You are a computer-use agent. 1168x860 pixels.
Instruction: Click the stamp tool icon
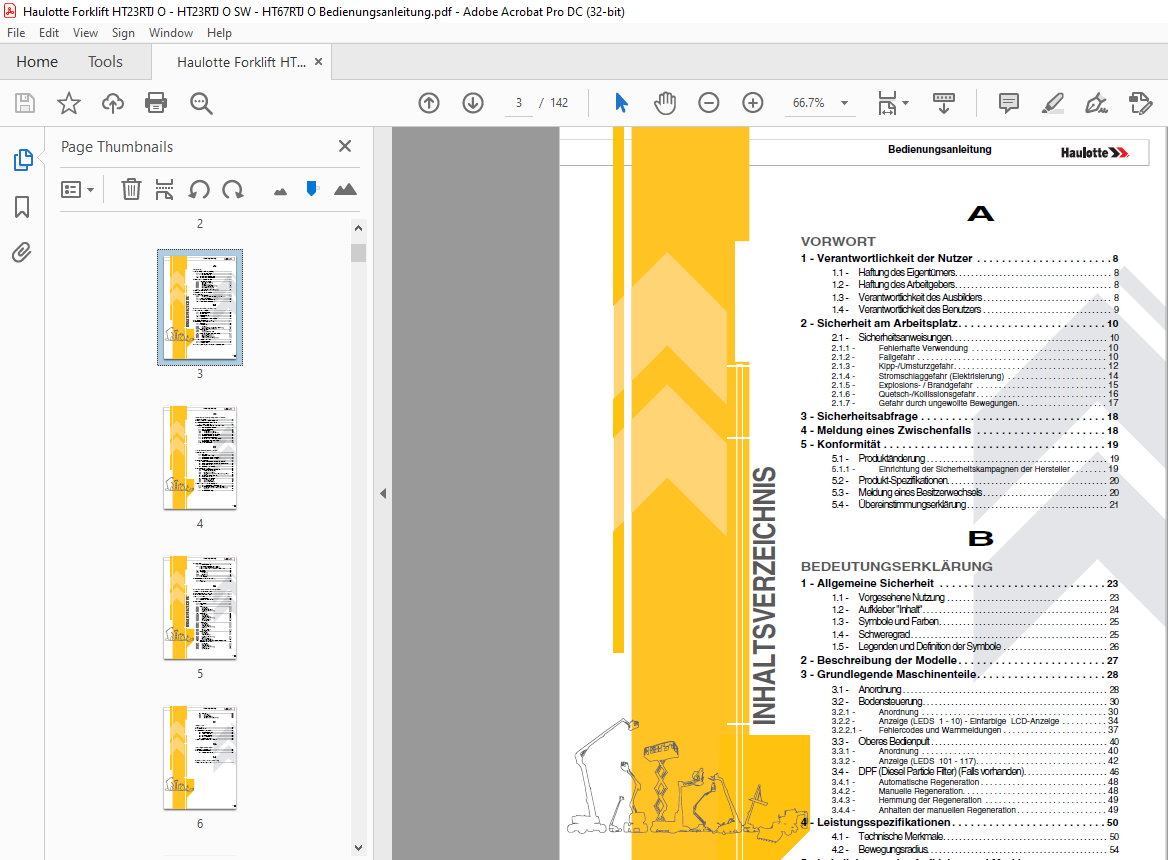(x=1140, y=103)
